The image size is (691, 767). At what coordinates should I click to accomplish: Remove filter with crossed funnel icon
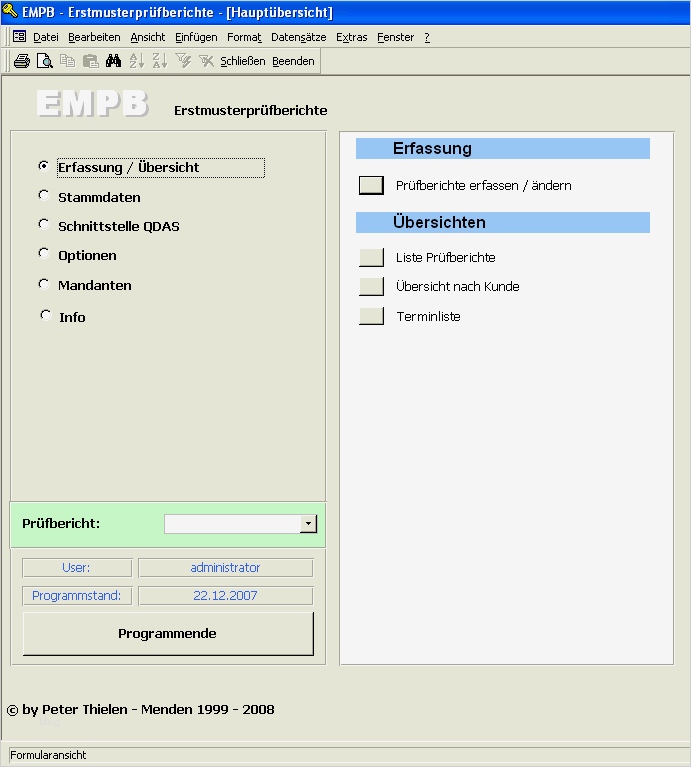tap(206, 61)
